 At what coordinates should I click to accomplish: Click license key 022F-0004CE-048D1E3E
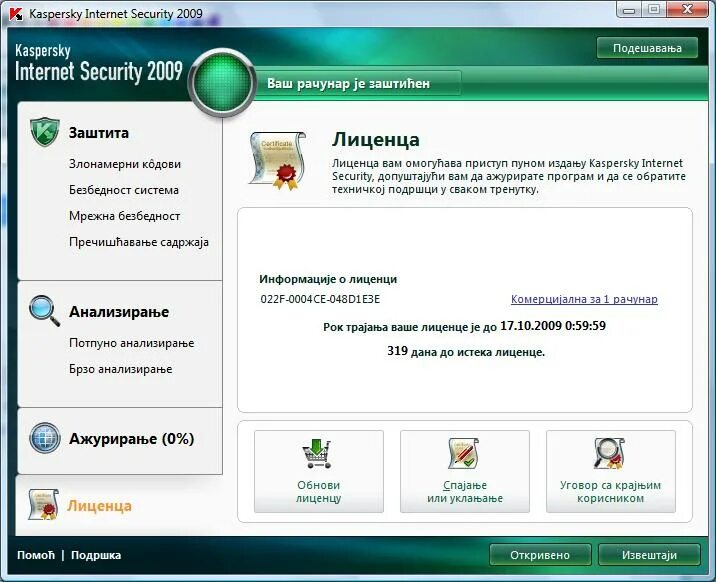[x=320, y=299]
